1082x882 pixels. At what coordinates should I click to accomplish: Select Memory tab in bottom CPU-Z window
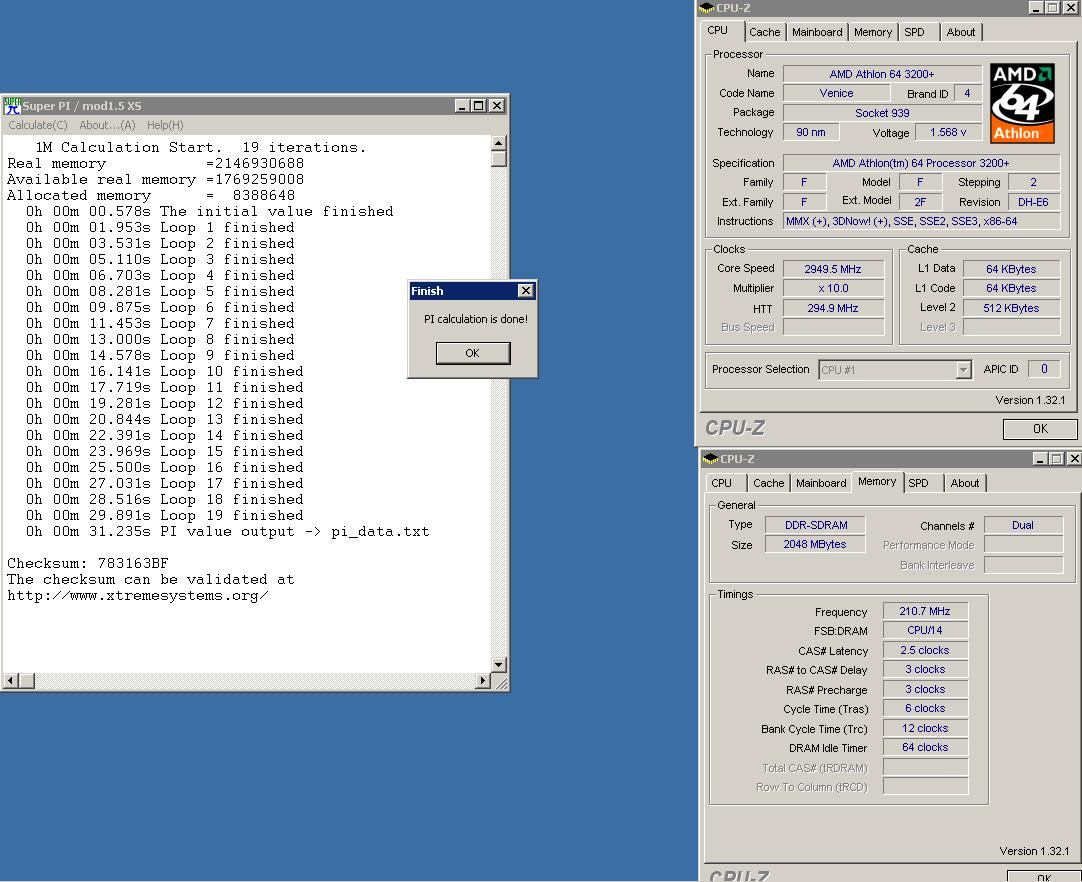877,482
